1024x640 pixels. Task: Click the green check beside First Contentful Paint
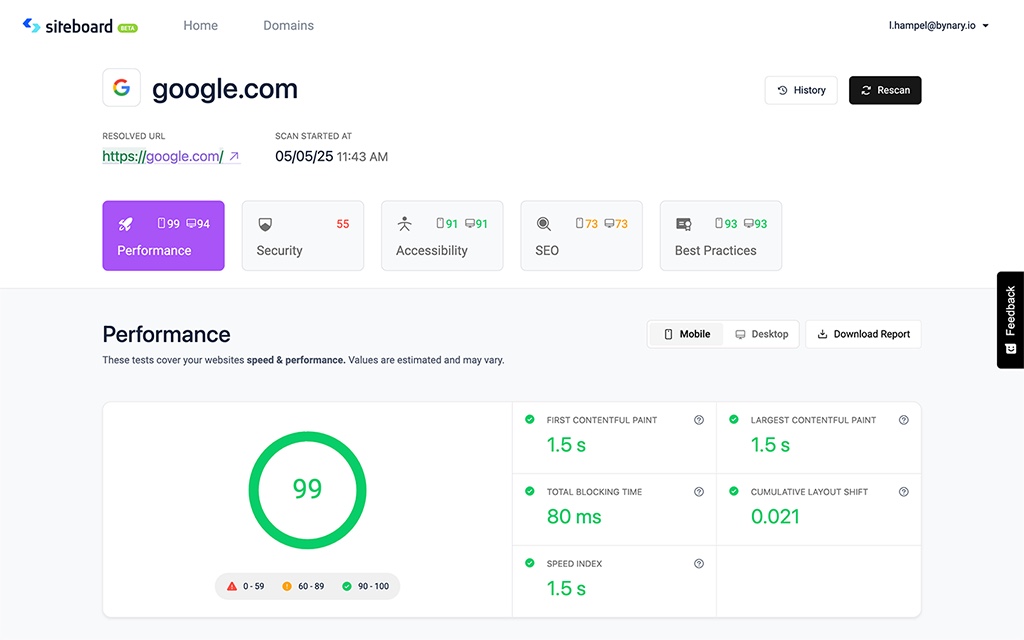530,419
